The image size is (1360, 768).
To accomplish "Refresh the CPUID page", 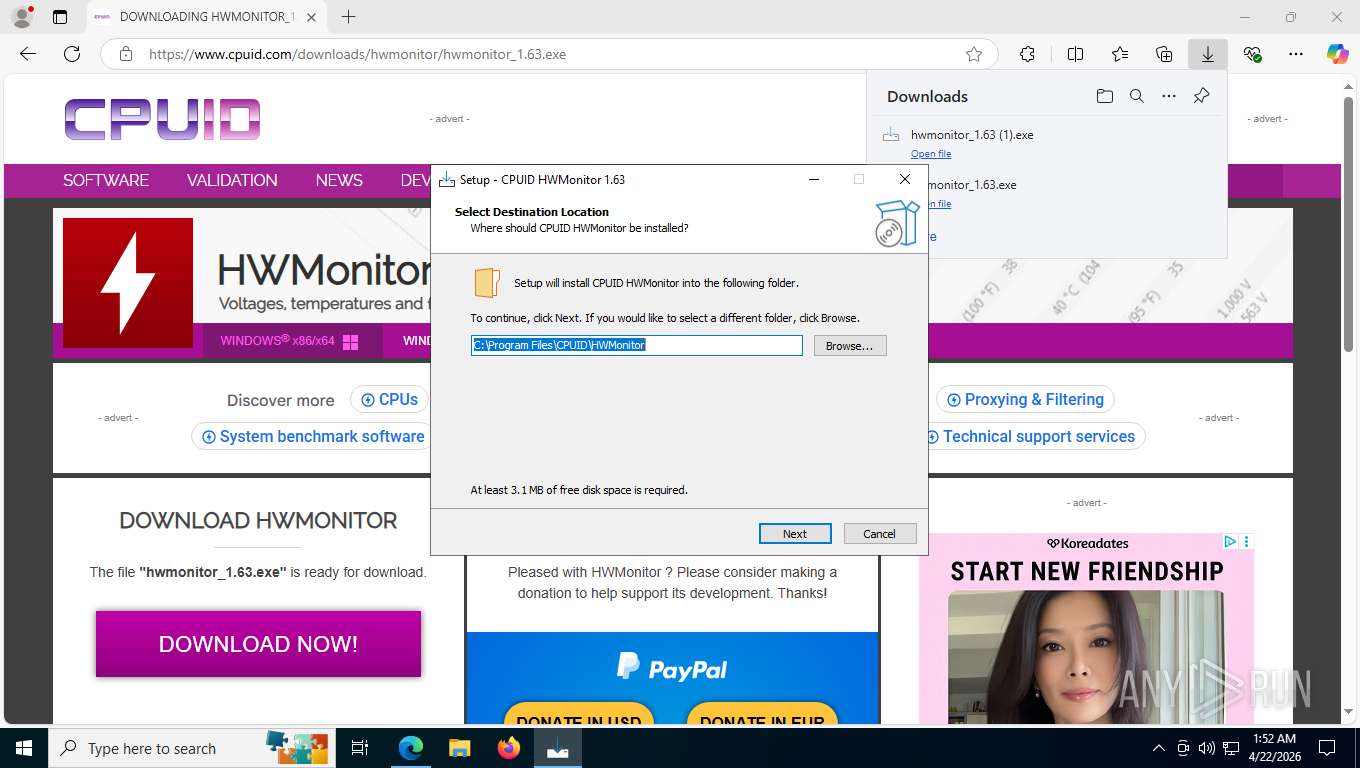I will (x=72, y=54).
